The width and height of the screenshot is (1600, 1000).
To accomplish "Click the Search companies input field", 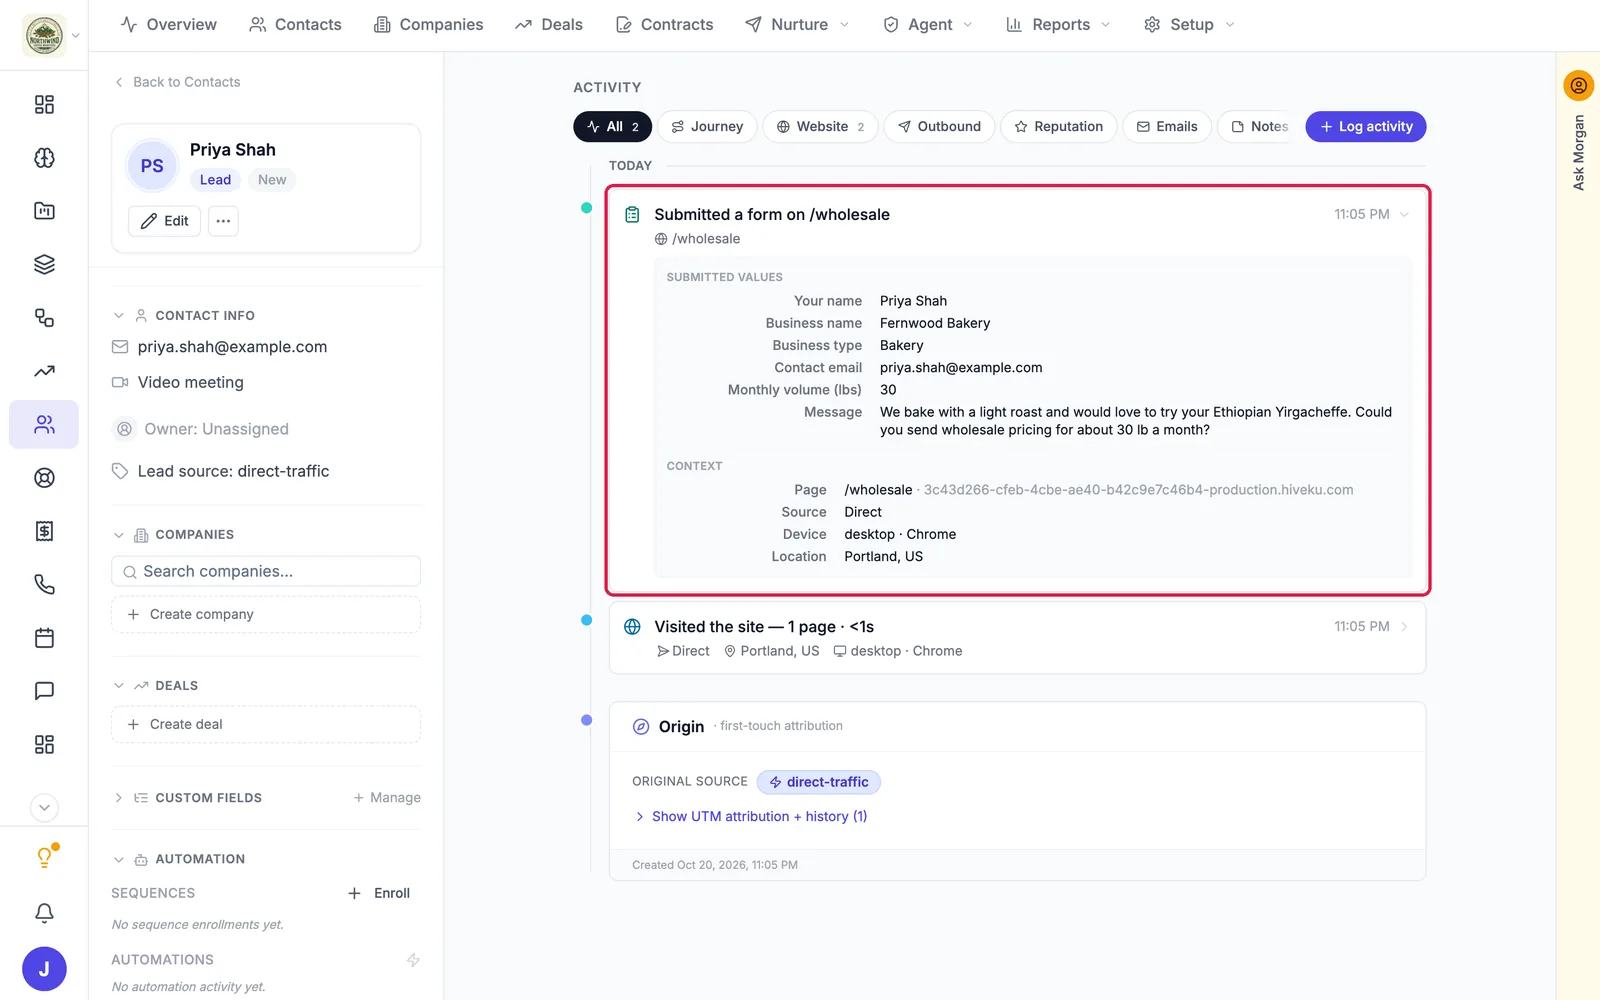I will click(266, 572).
